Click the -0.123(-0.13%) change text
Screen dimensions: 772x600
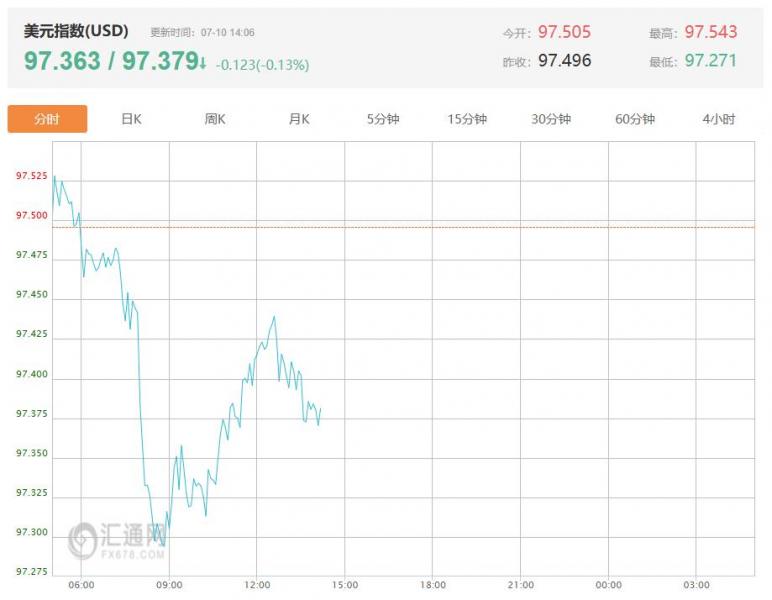pos(262,65)
